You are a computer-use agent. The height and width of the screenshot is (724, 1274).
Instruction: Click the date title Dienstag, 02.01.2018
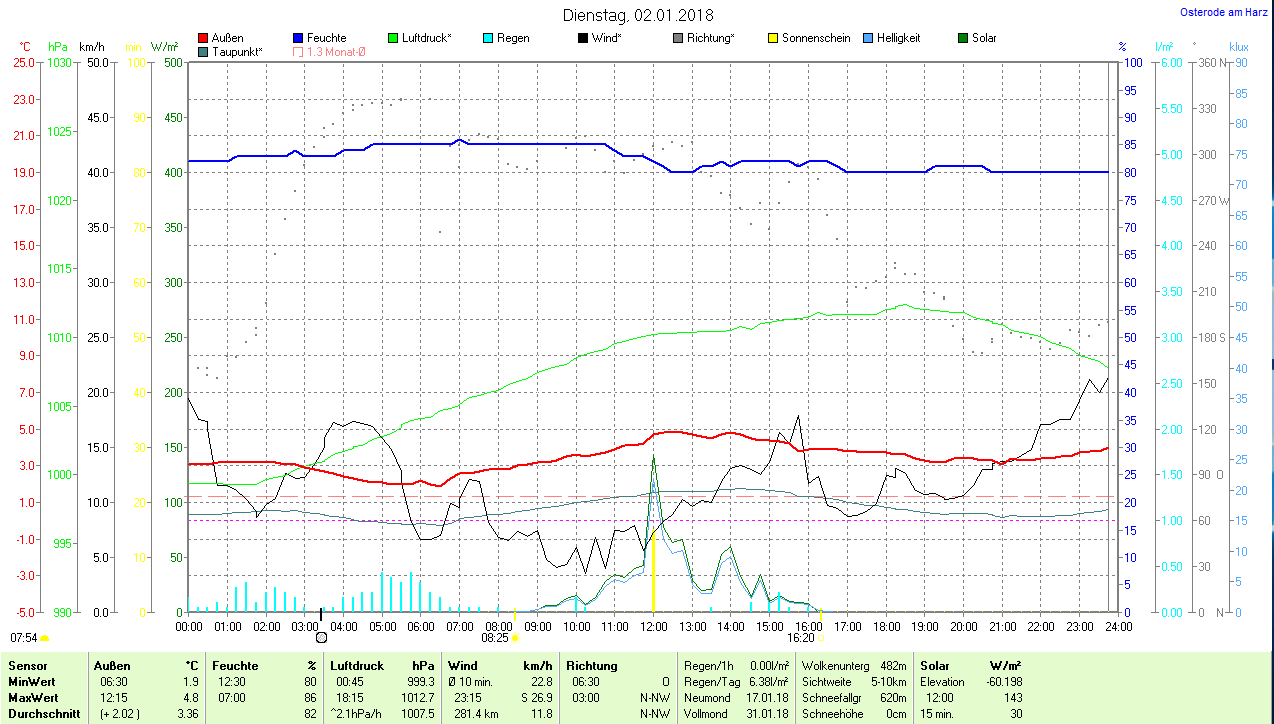638,15
